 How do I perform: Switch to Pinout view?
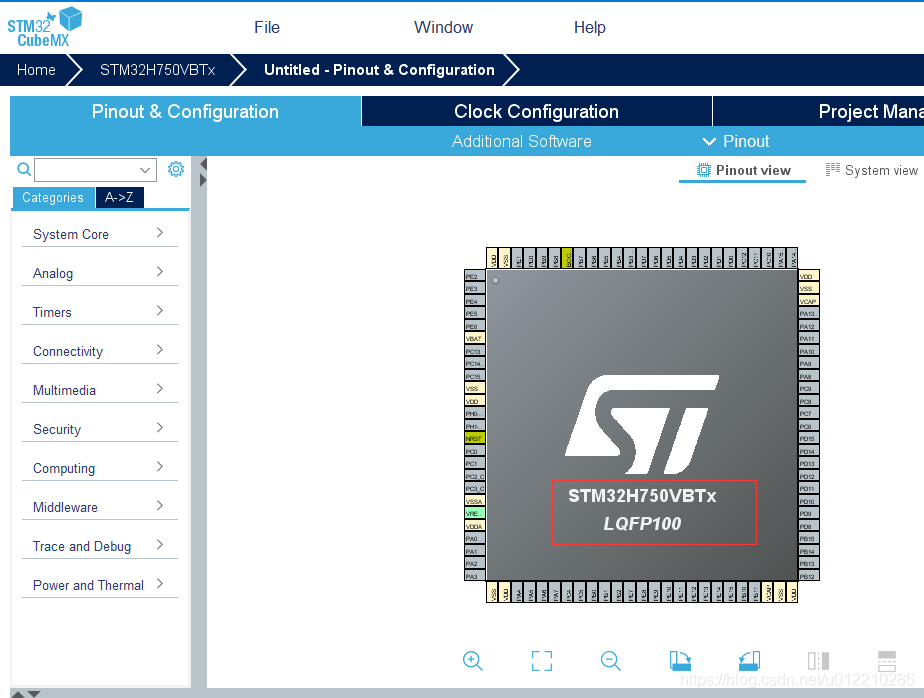click(x=742, y=170)
